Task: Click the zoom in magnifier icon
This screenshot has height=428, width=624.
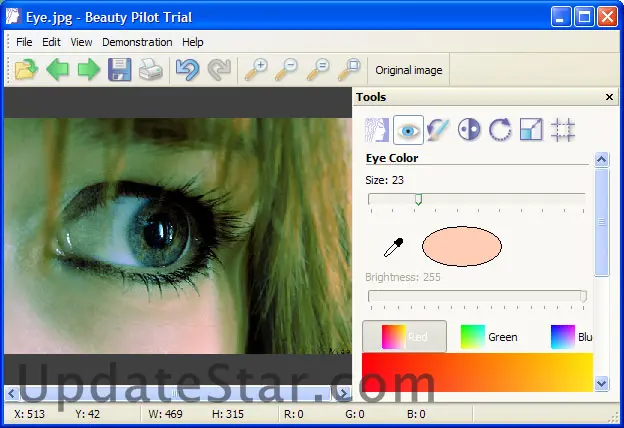Action: pyautogui.click(x=257, y=70)
